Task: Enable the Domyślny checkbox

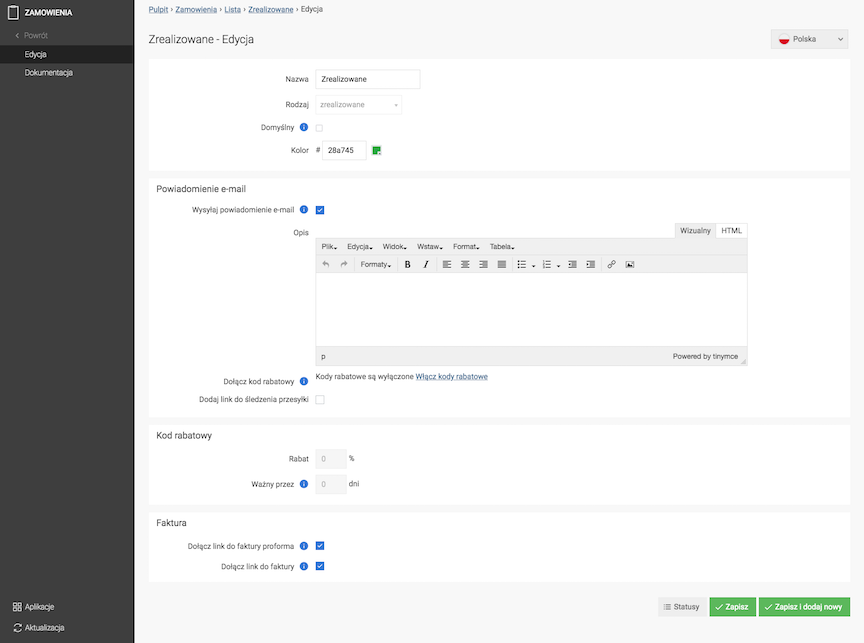Action: (x=317, y=127)
